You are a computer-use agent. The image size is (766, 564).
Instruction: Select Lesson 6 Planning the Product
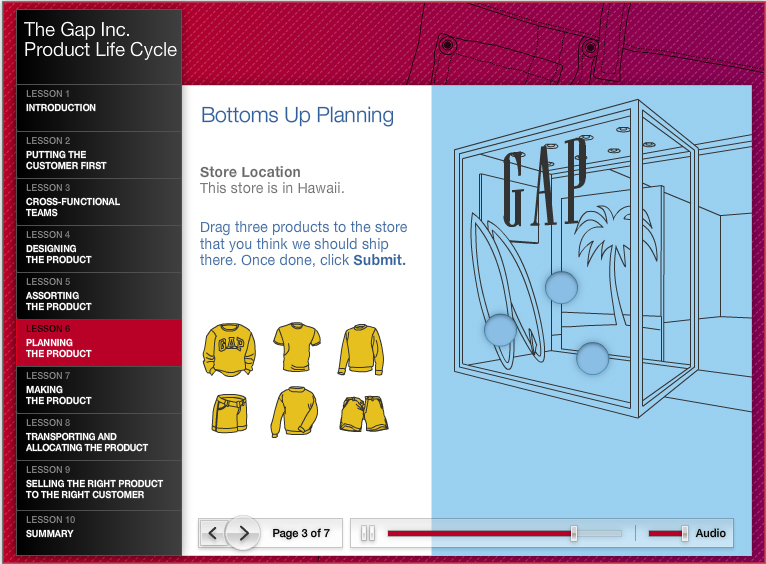tap(99, 343)
